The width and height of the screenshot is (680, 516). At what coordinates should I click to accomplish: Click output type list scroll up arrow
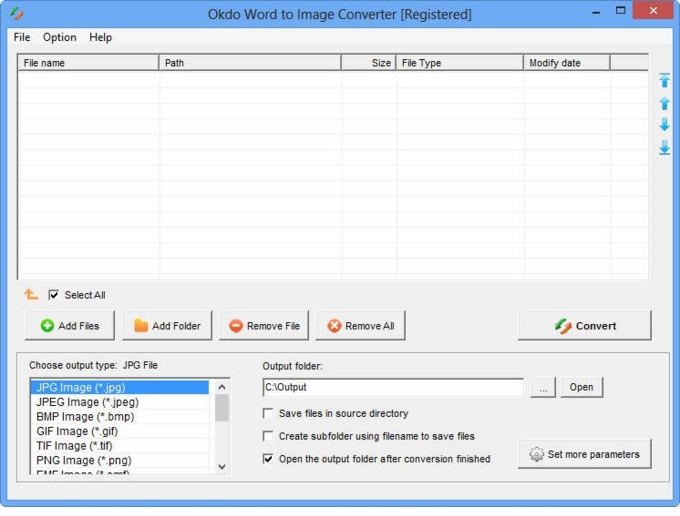(222, 387)
